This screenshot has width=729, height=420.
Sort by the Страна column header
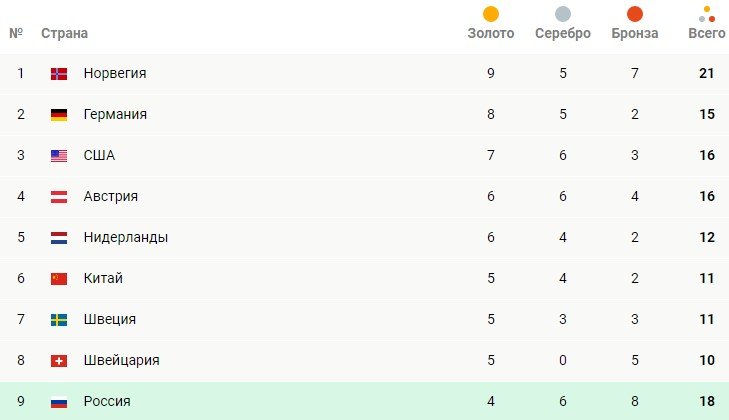tap(64, 34)
